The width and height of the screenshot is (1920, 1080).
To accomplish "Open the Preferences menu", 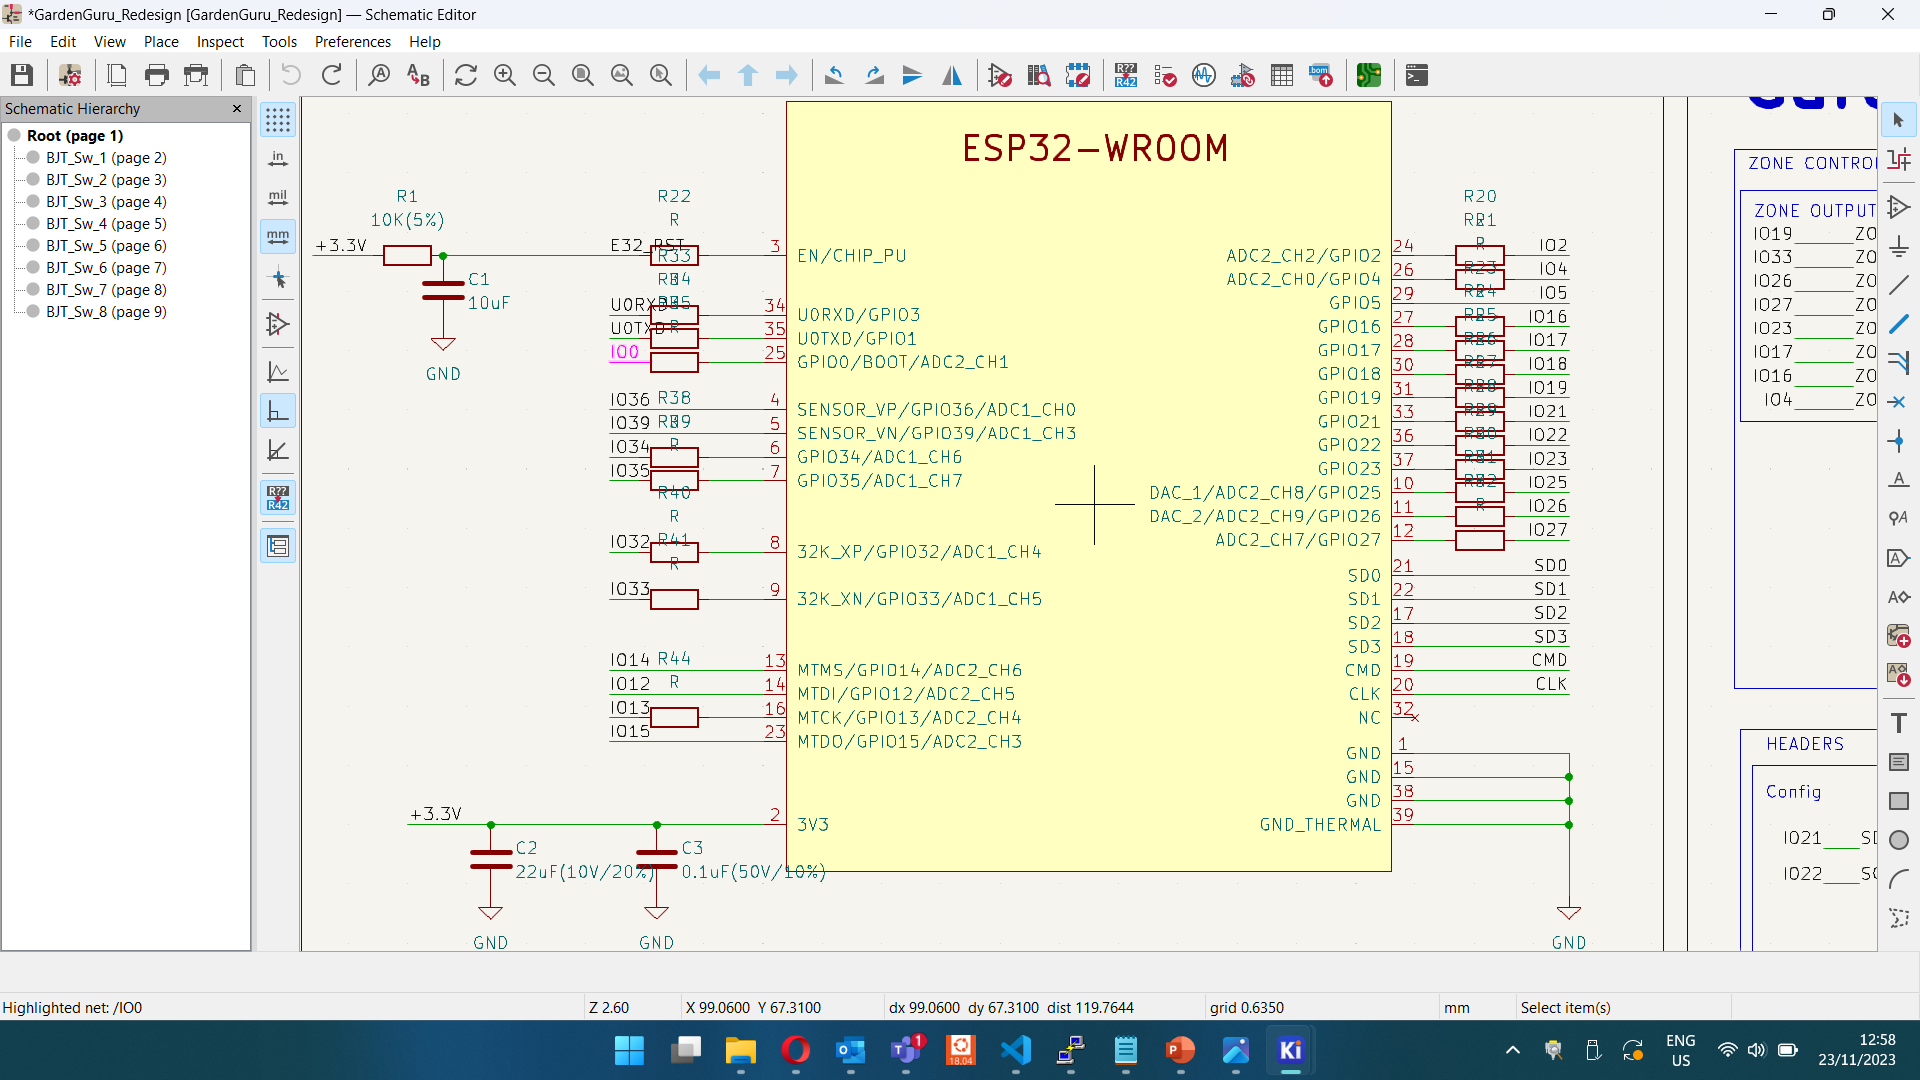I will pyautogui.click(x=353, y=41).
